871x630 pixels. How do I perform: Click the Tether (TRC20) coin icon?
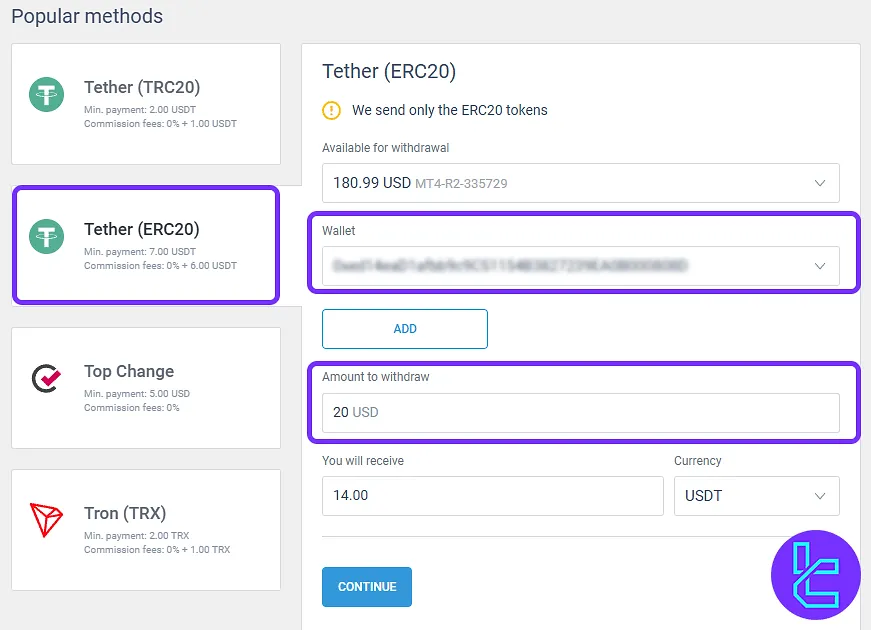point(47,94)
